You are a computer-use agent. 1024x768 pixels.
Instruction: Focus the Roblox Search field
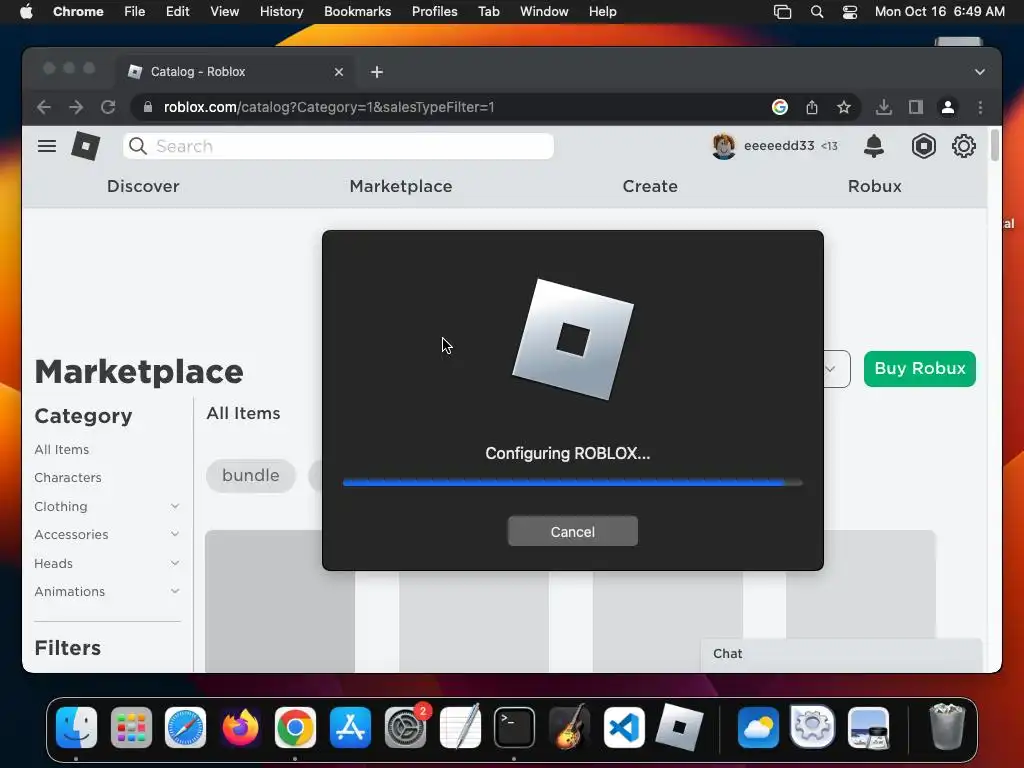click(x=338, y=146)
